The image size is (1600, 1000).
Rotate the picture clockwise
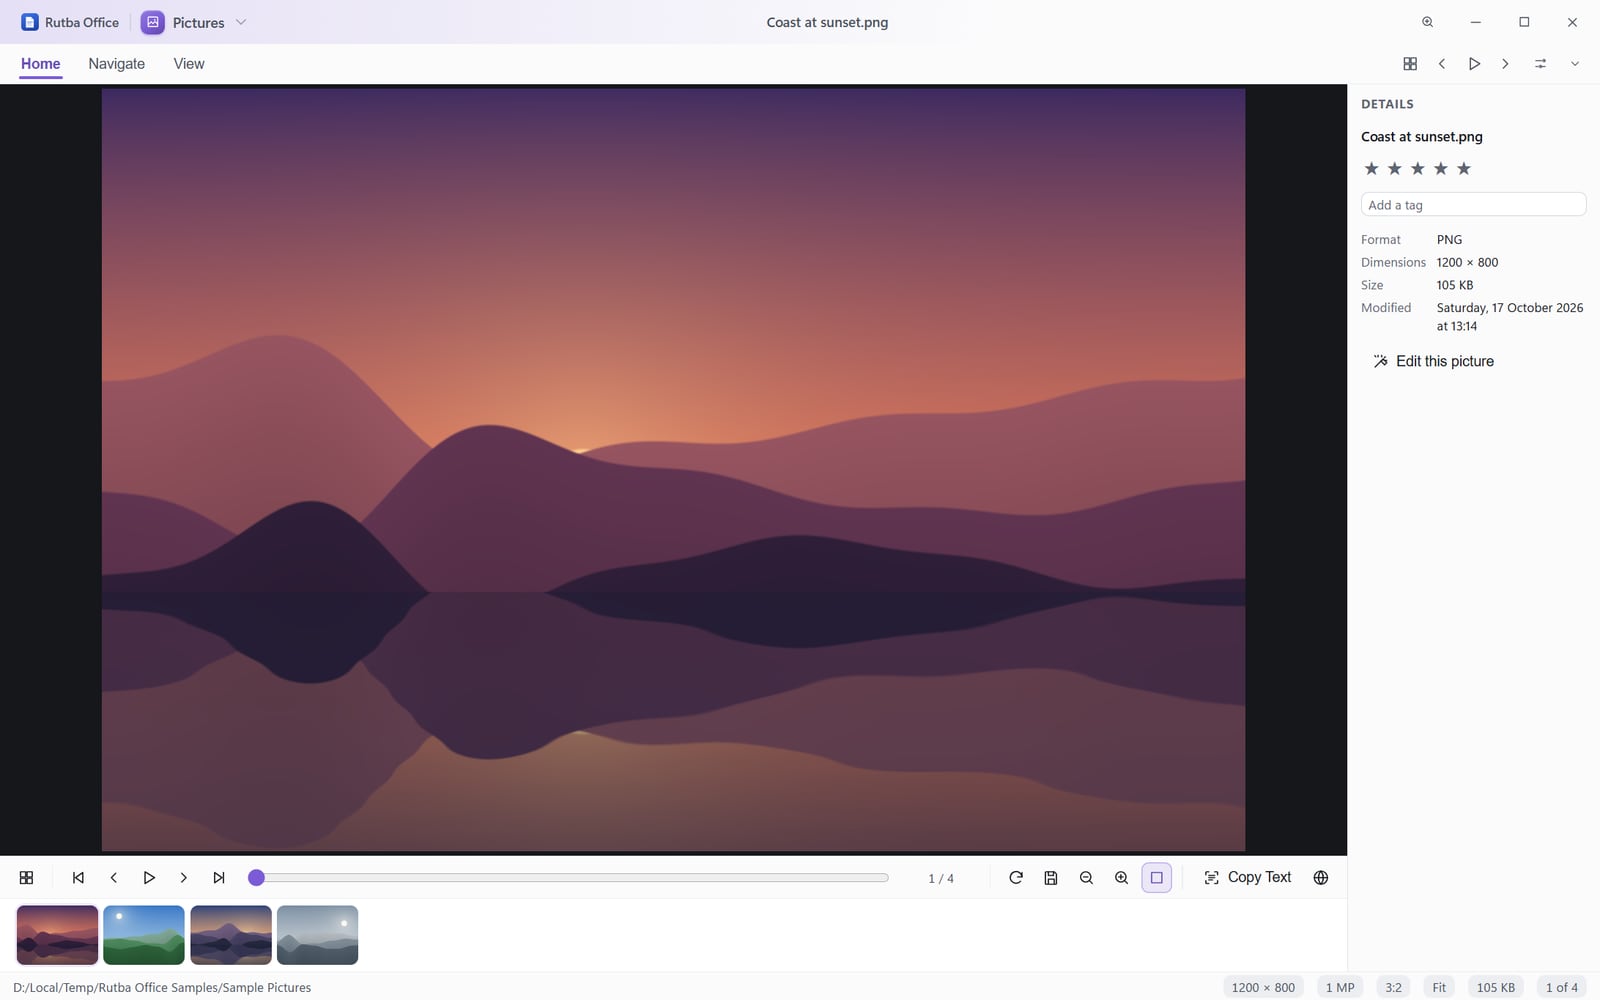[x=1016, y=878]
